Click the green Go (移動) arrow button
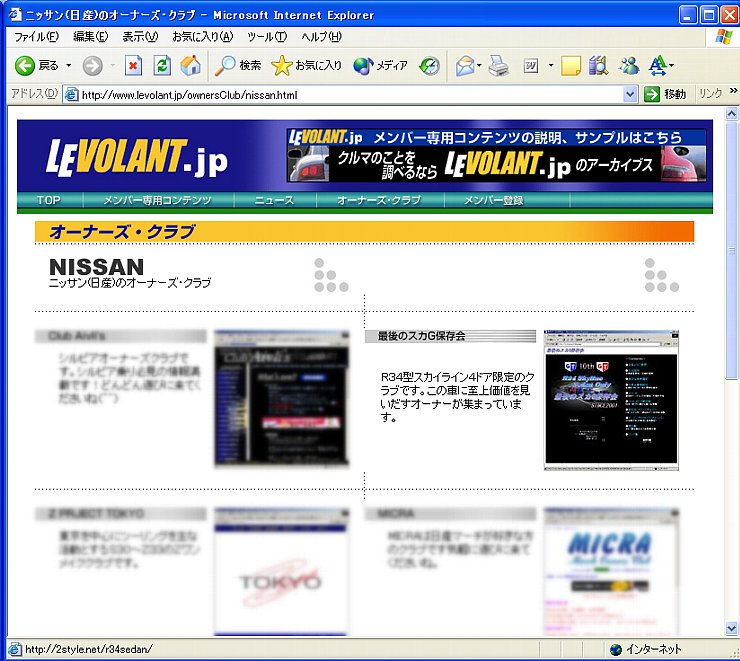 (x=665, y=94)
